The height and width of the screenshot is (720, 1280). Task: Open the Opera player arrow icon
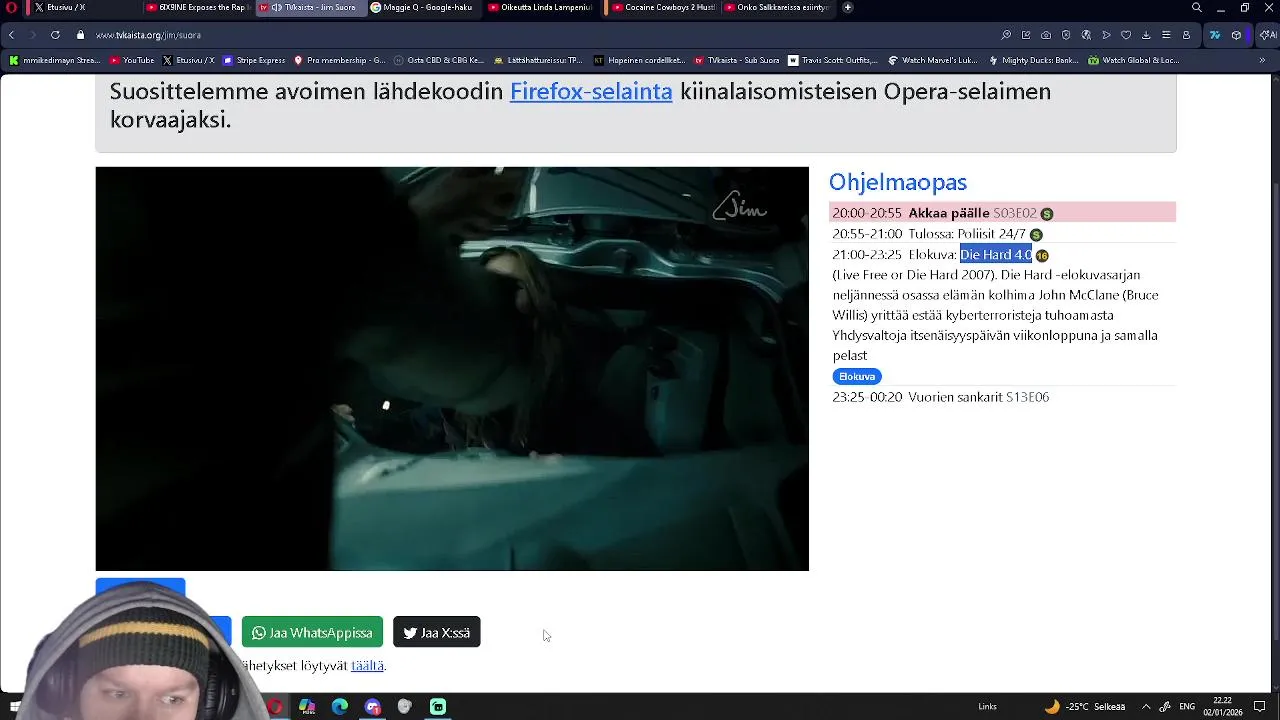pyautogui.click(x=1106, y=35)
